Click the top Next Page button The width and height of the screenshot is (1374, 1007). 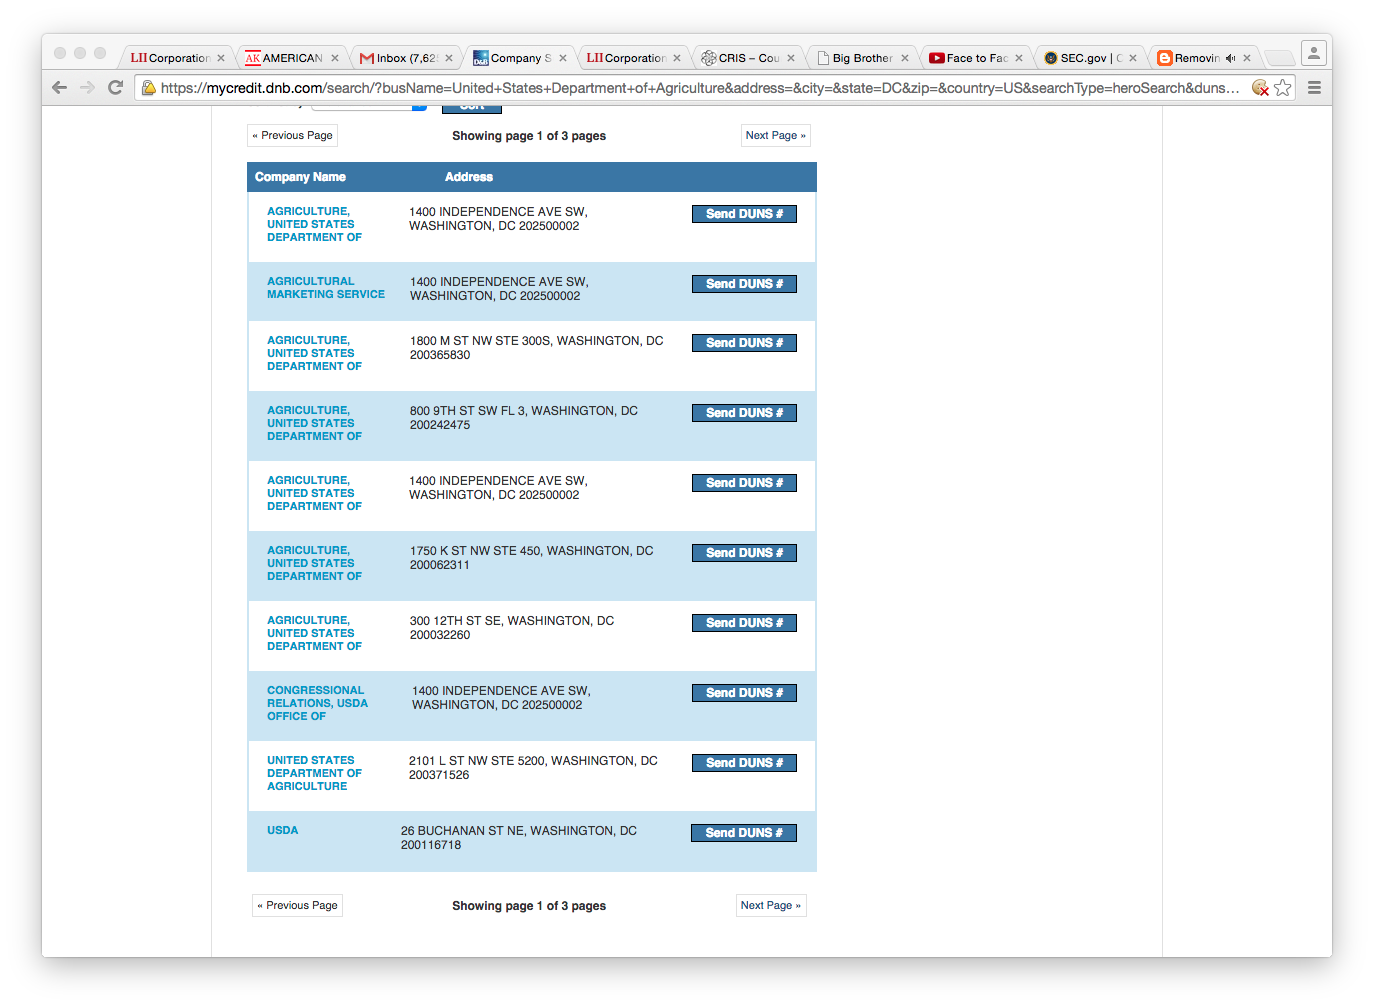[775, 136]
